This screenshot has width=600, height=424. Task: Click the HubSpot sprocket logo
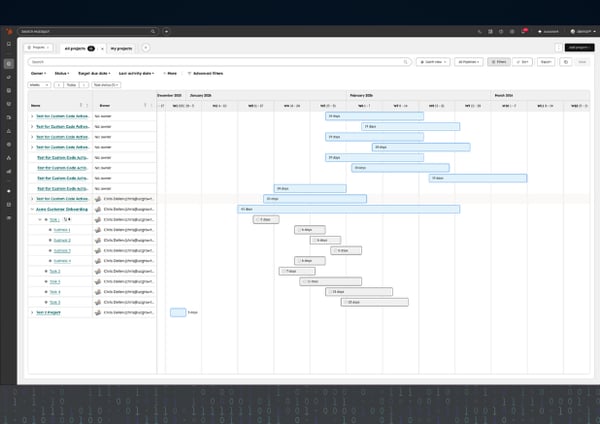(9, 31)
